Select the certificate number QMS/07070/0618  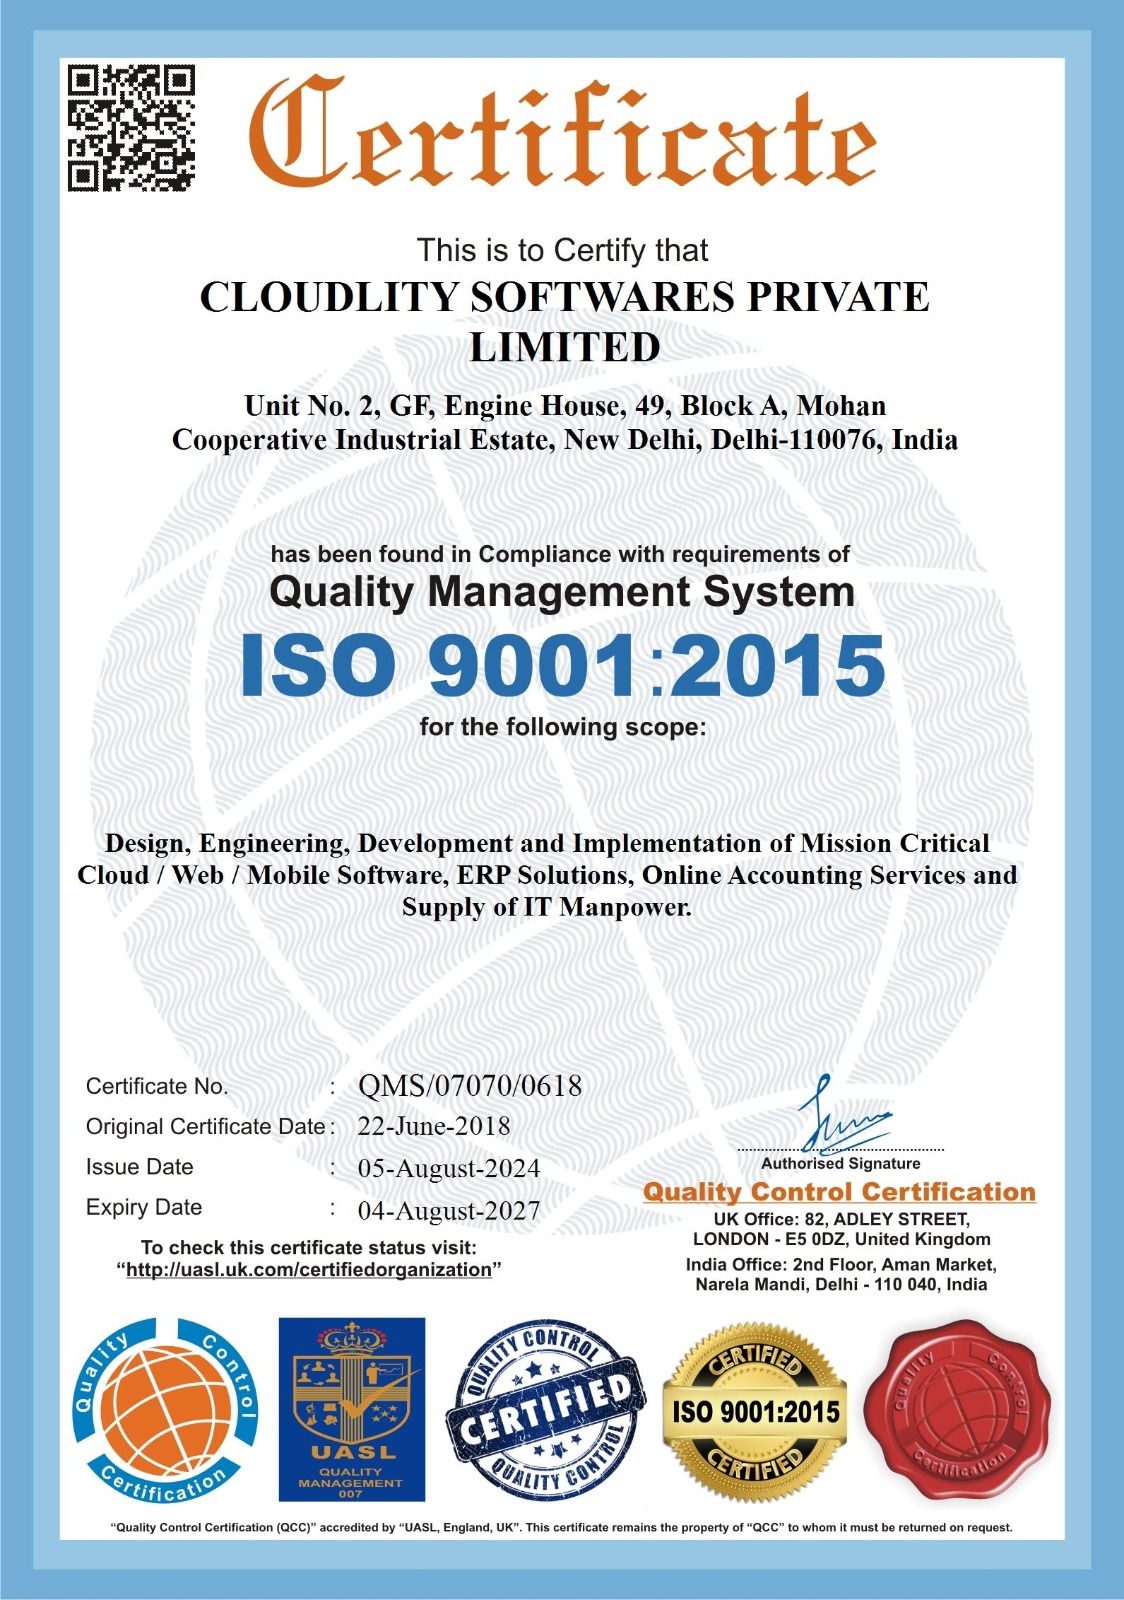[x=470, y=1086]
